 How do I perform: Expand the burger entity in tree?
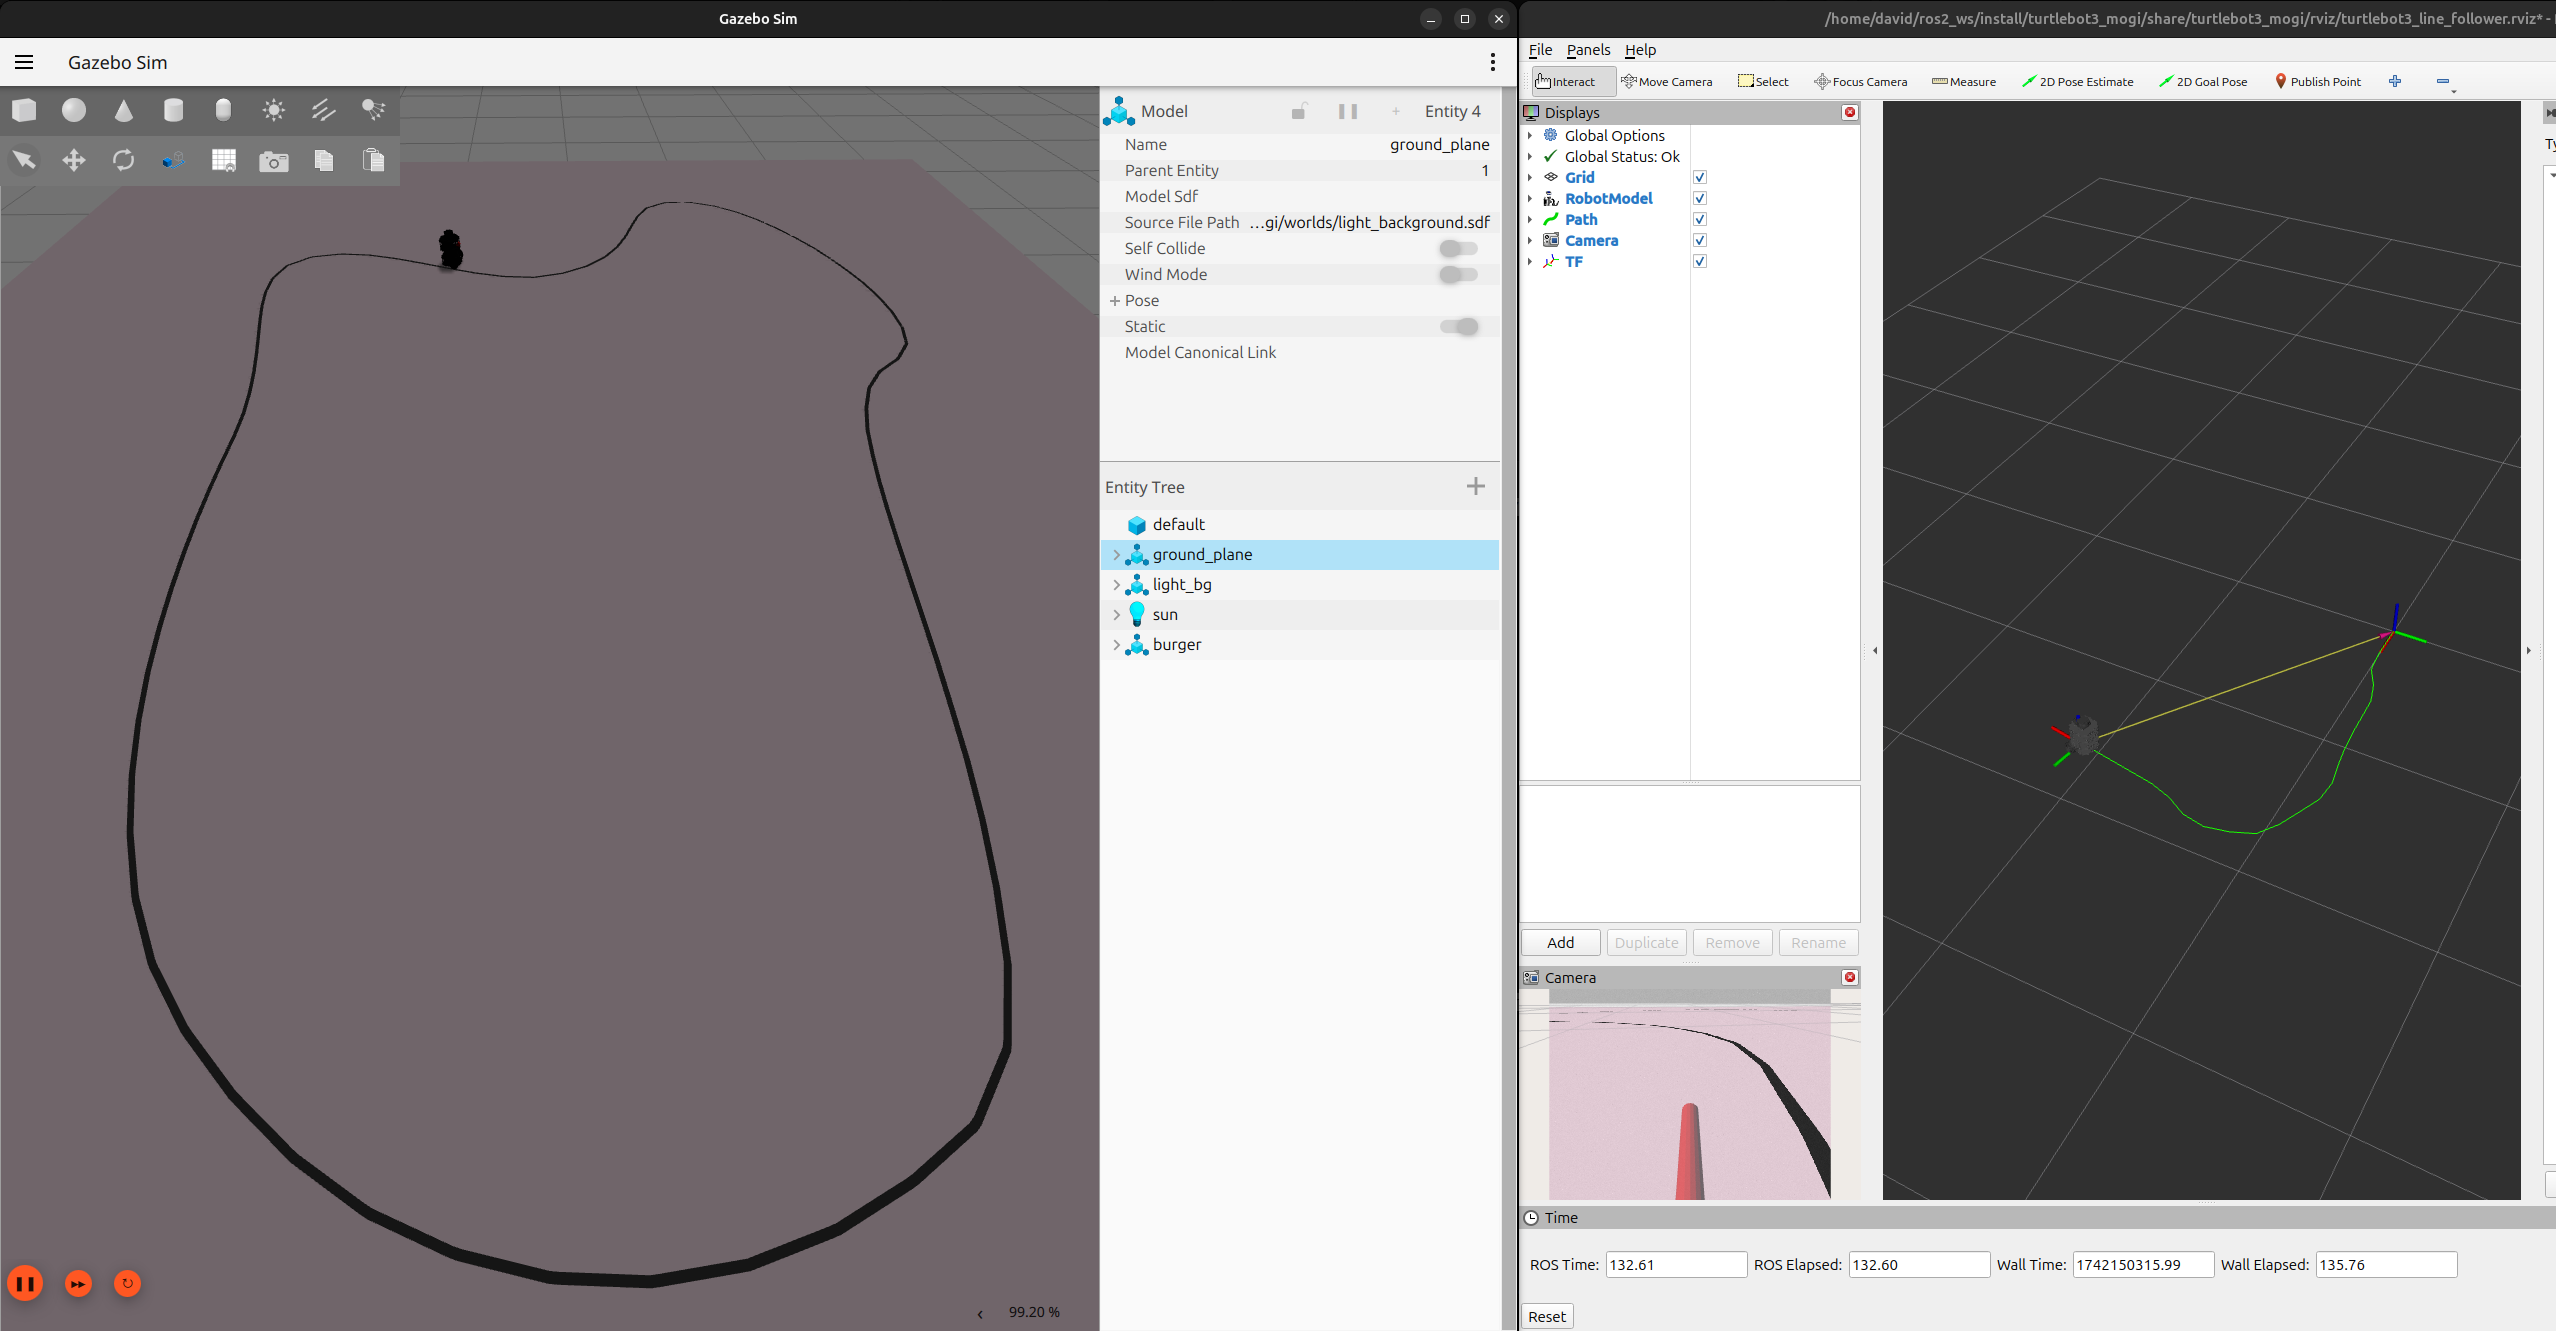pyautogui.click(x=1116, y=645)
